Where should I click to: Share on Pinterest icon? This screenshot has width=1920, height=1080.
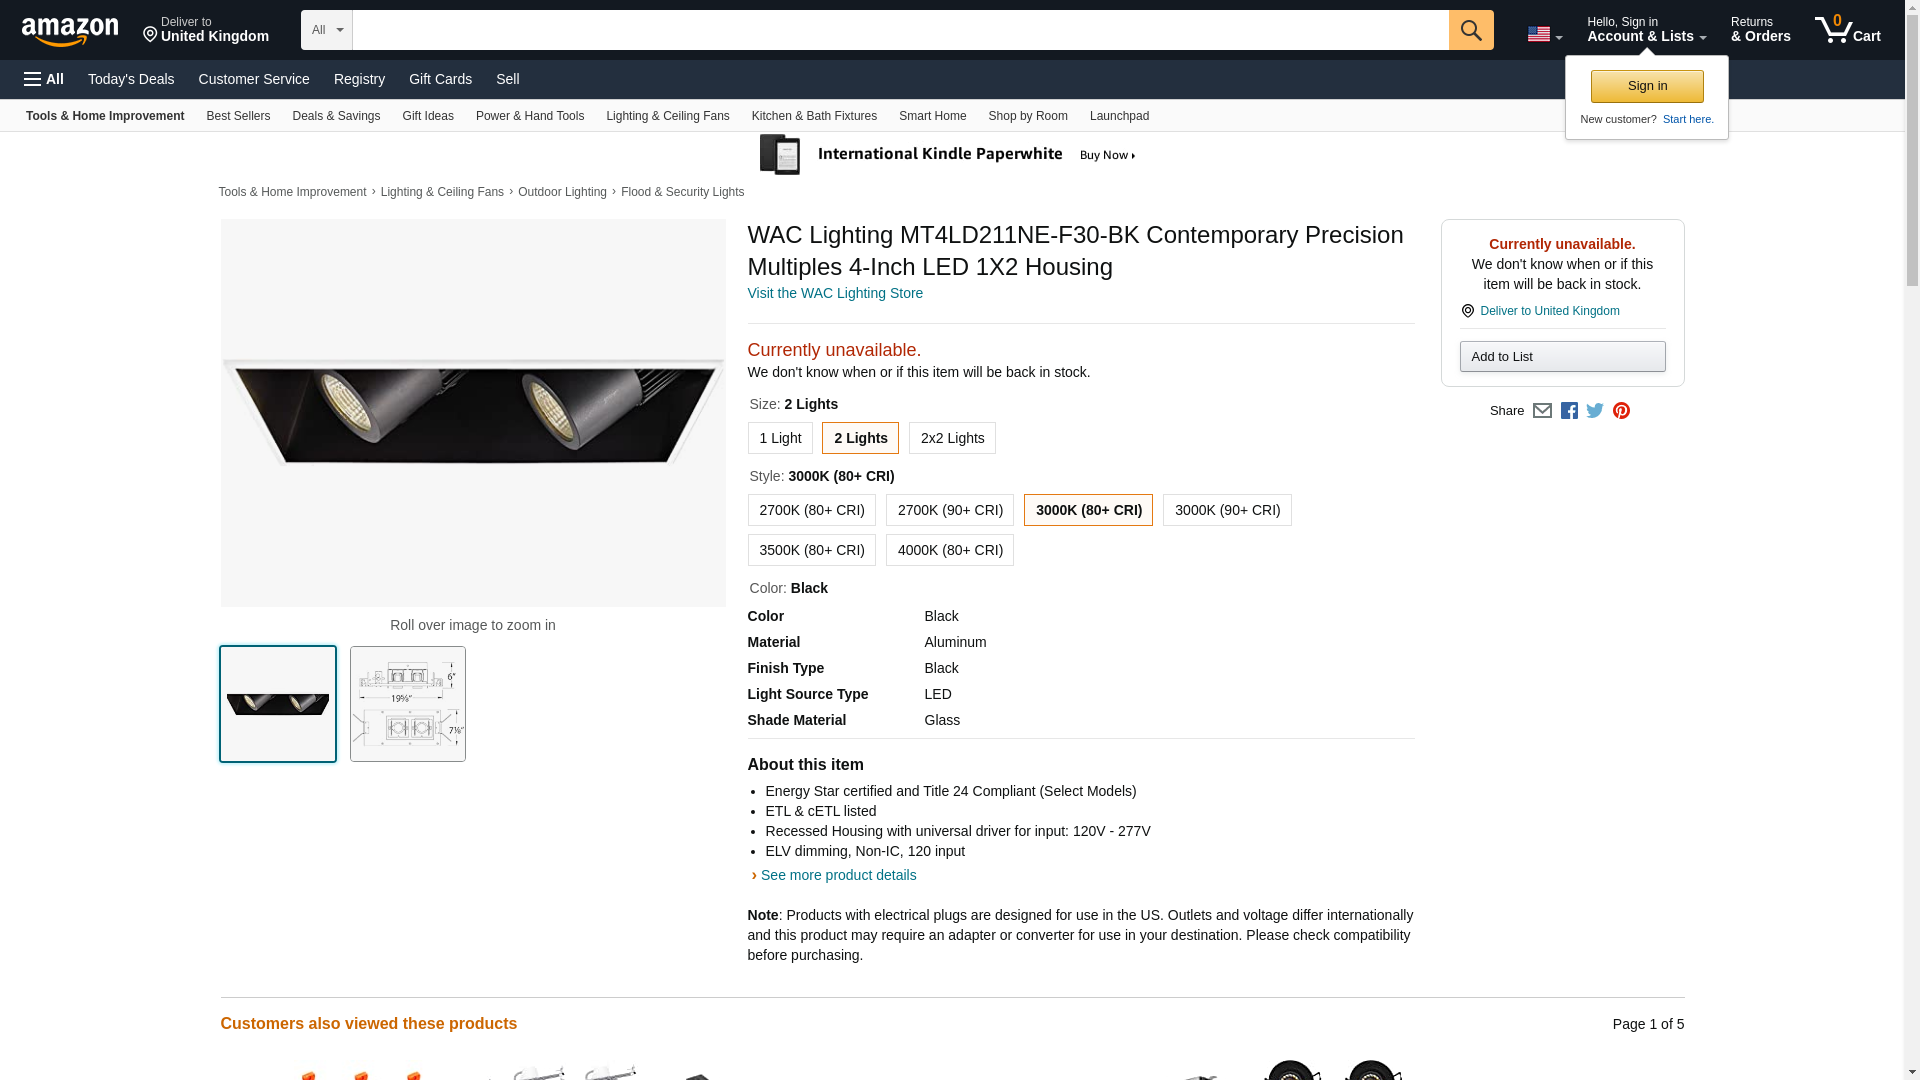[1621, 411]
